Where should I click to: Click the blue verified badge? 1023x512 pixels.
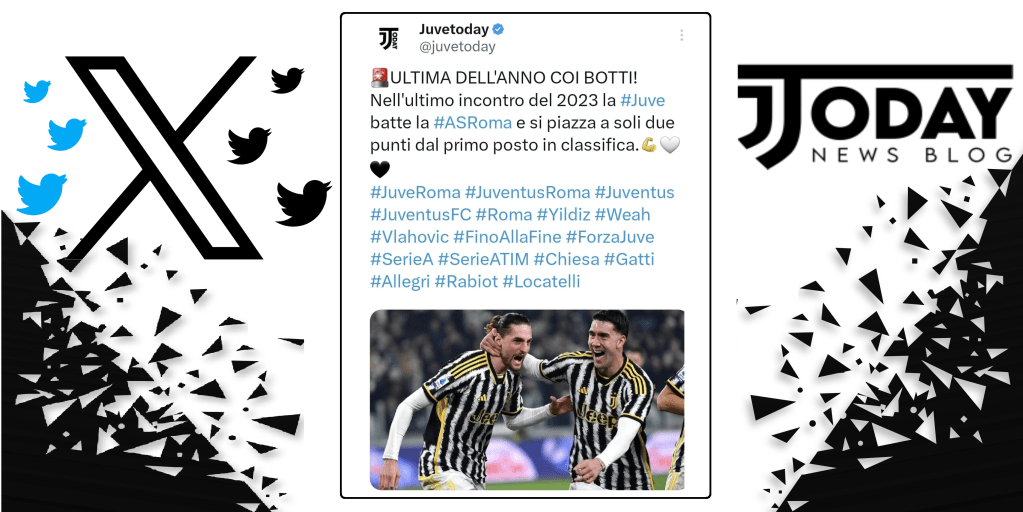point(498,29)
